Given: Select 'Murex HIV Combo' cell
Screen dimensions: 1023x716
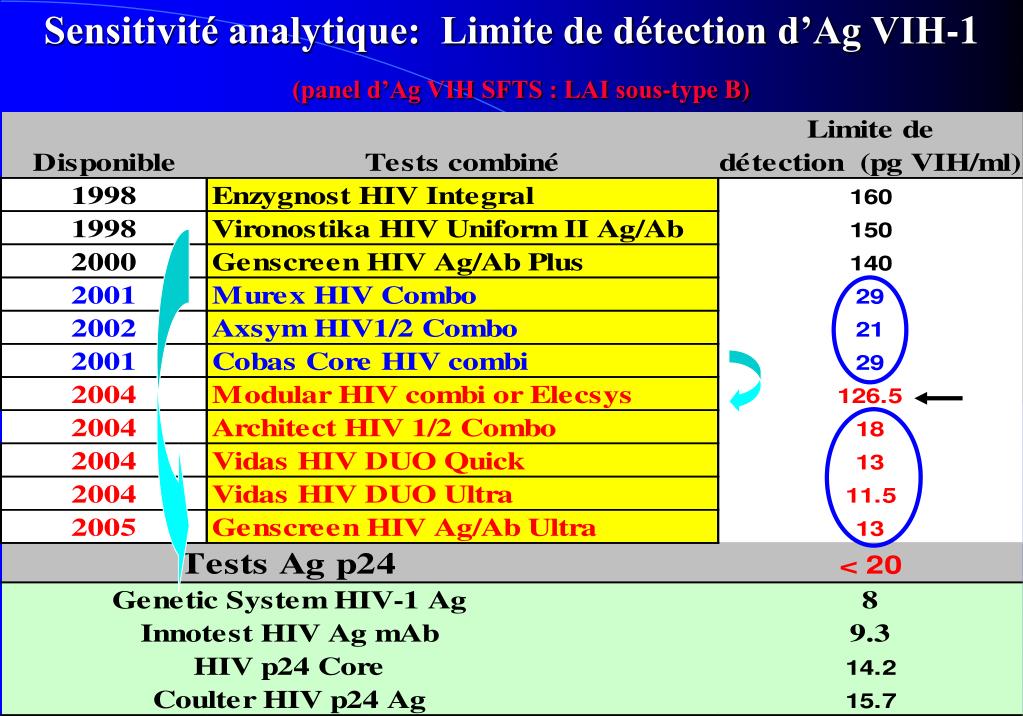Looking at the screenshot, I should coord(463,295).
